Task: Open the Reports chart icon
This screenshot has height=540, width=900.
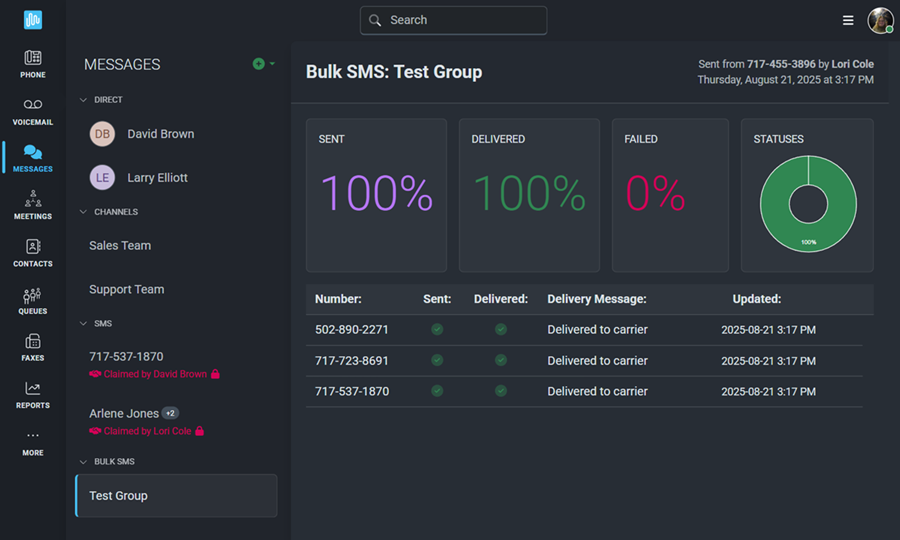Action: [x=33, y=388]
